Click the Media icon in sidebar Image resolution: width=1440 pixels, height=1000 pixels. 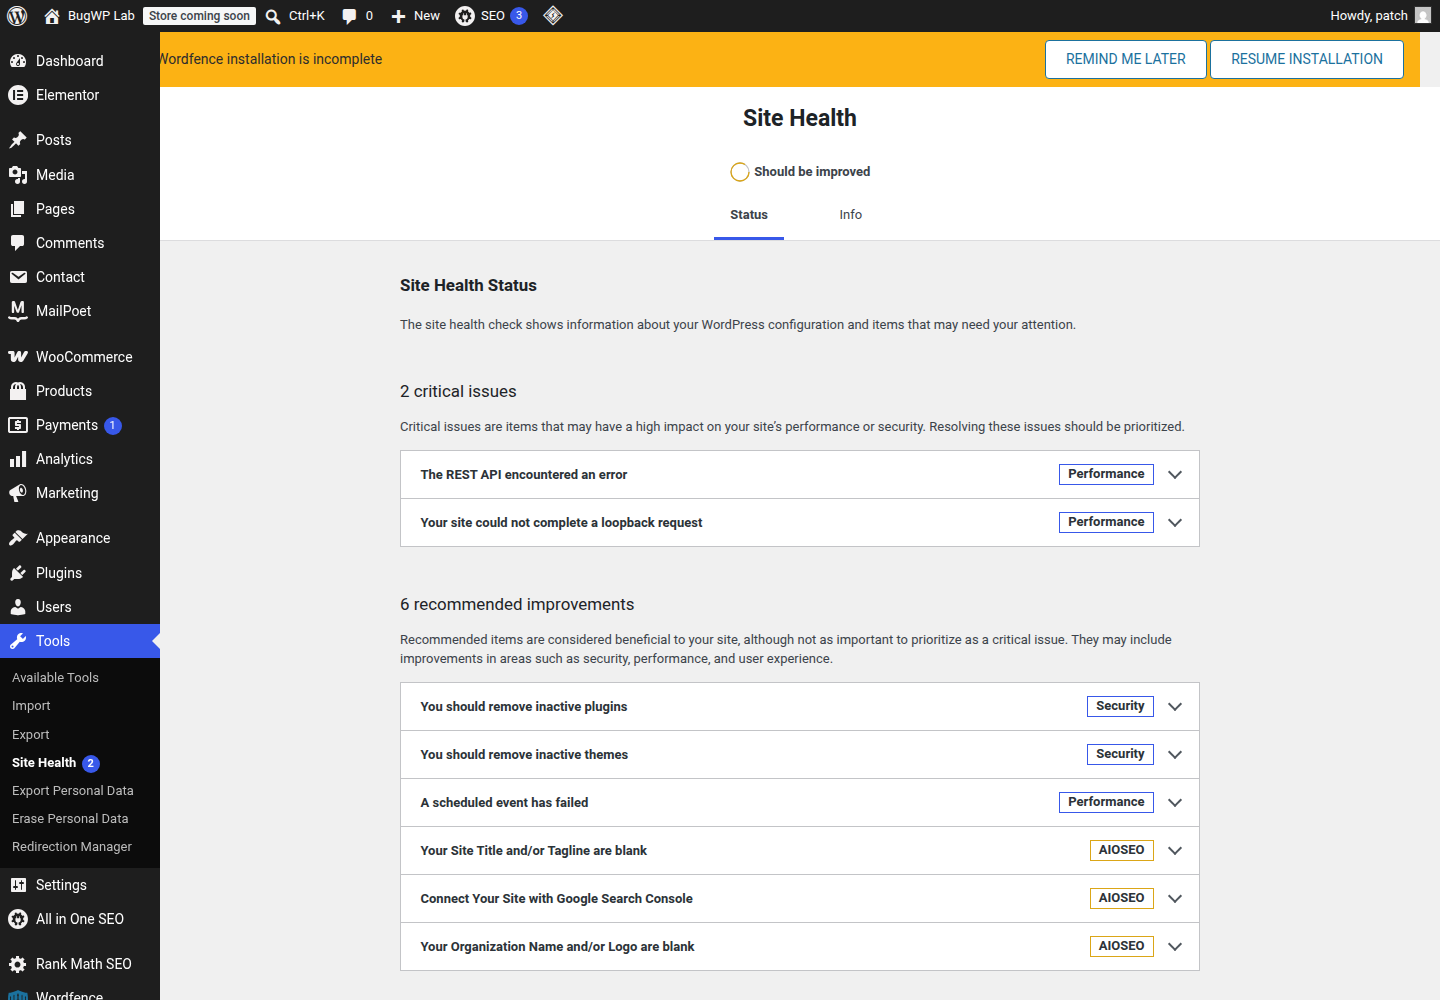18,175
